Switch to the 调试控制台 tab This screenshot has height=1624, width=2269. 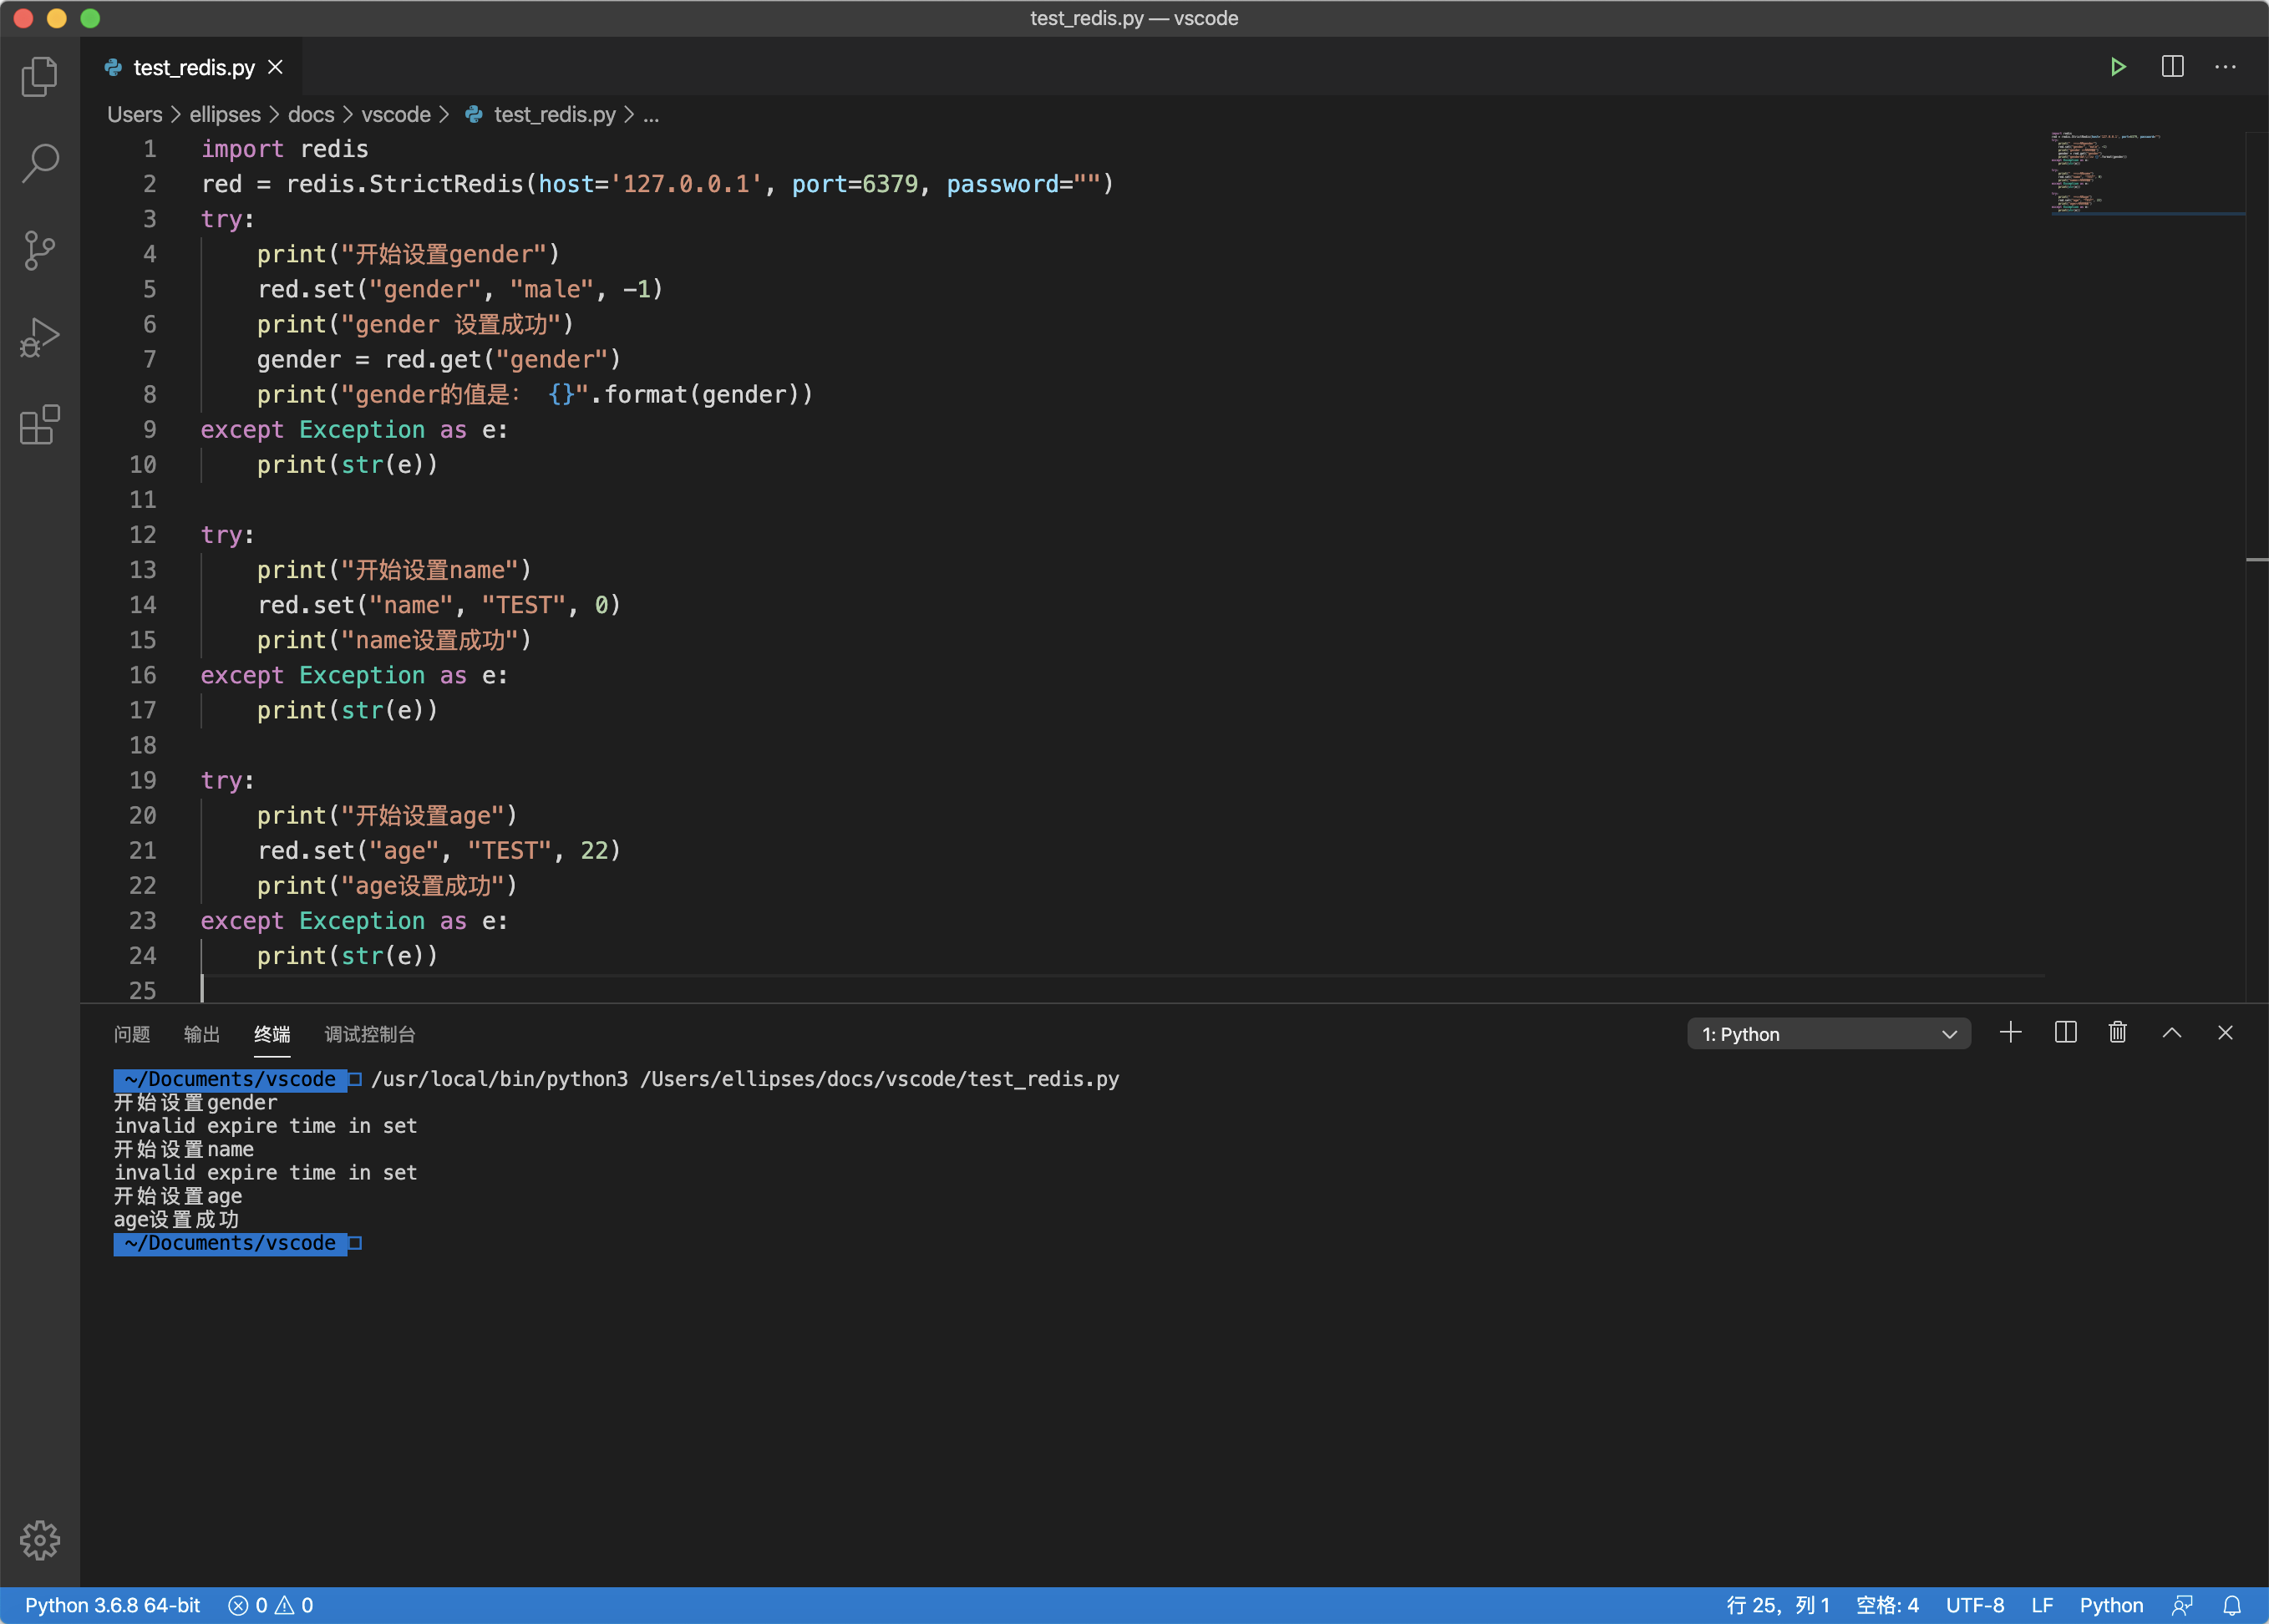369,1035
